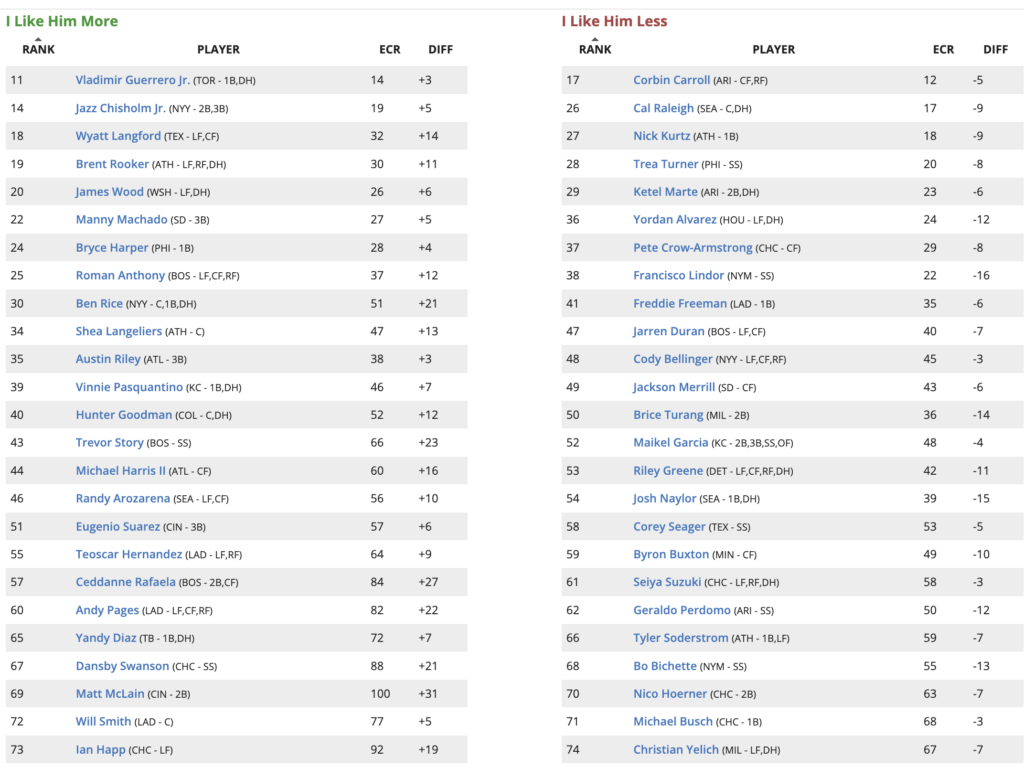1024x768 pixels.
Task: Open Vladimir Guerrero Jr. player page
Action: tap(132, 80)
